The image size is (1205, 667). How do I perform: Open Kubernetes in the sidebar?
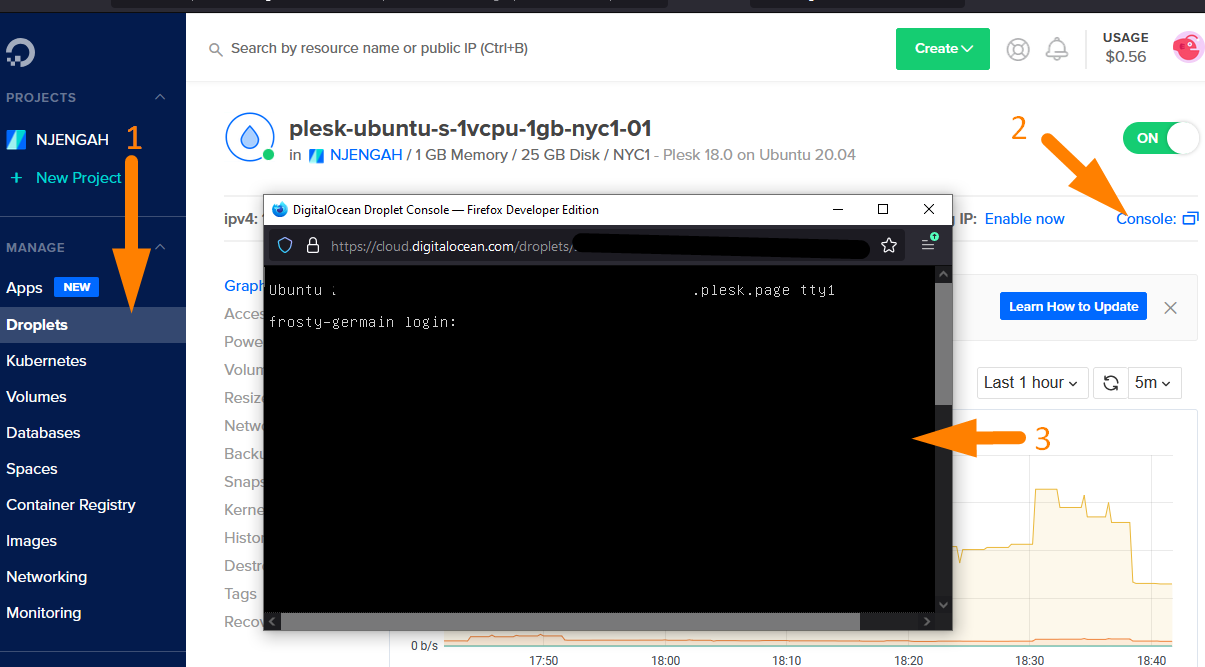(x=46, y=361)
